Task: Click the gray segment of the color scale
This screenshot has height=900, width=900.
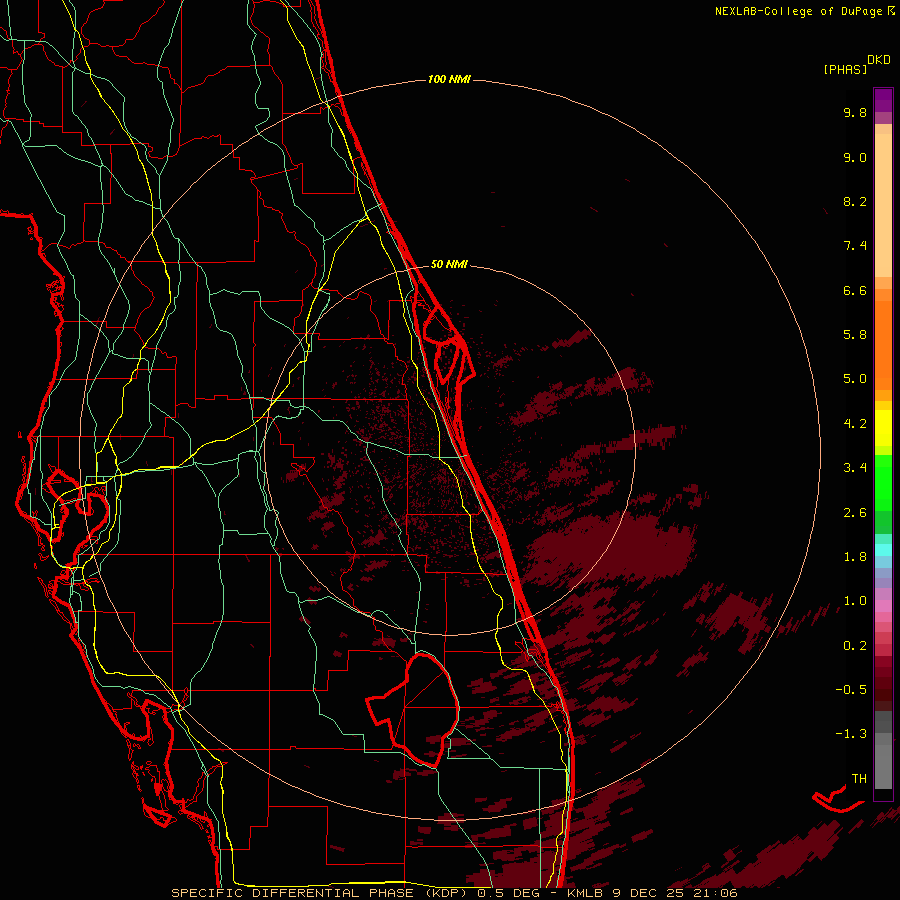Action: (x=883, y=750)
